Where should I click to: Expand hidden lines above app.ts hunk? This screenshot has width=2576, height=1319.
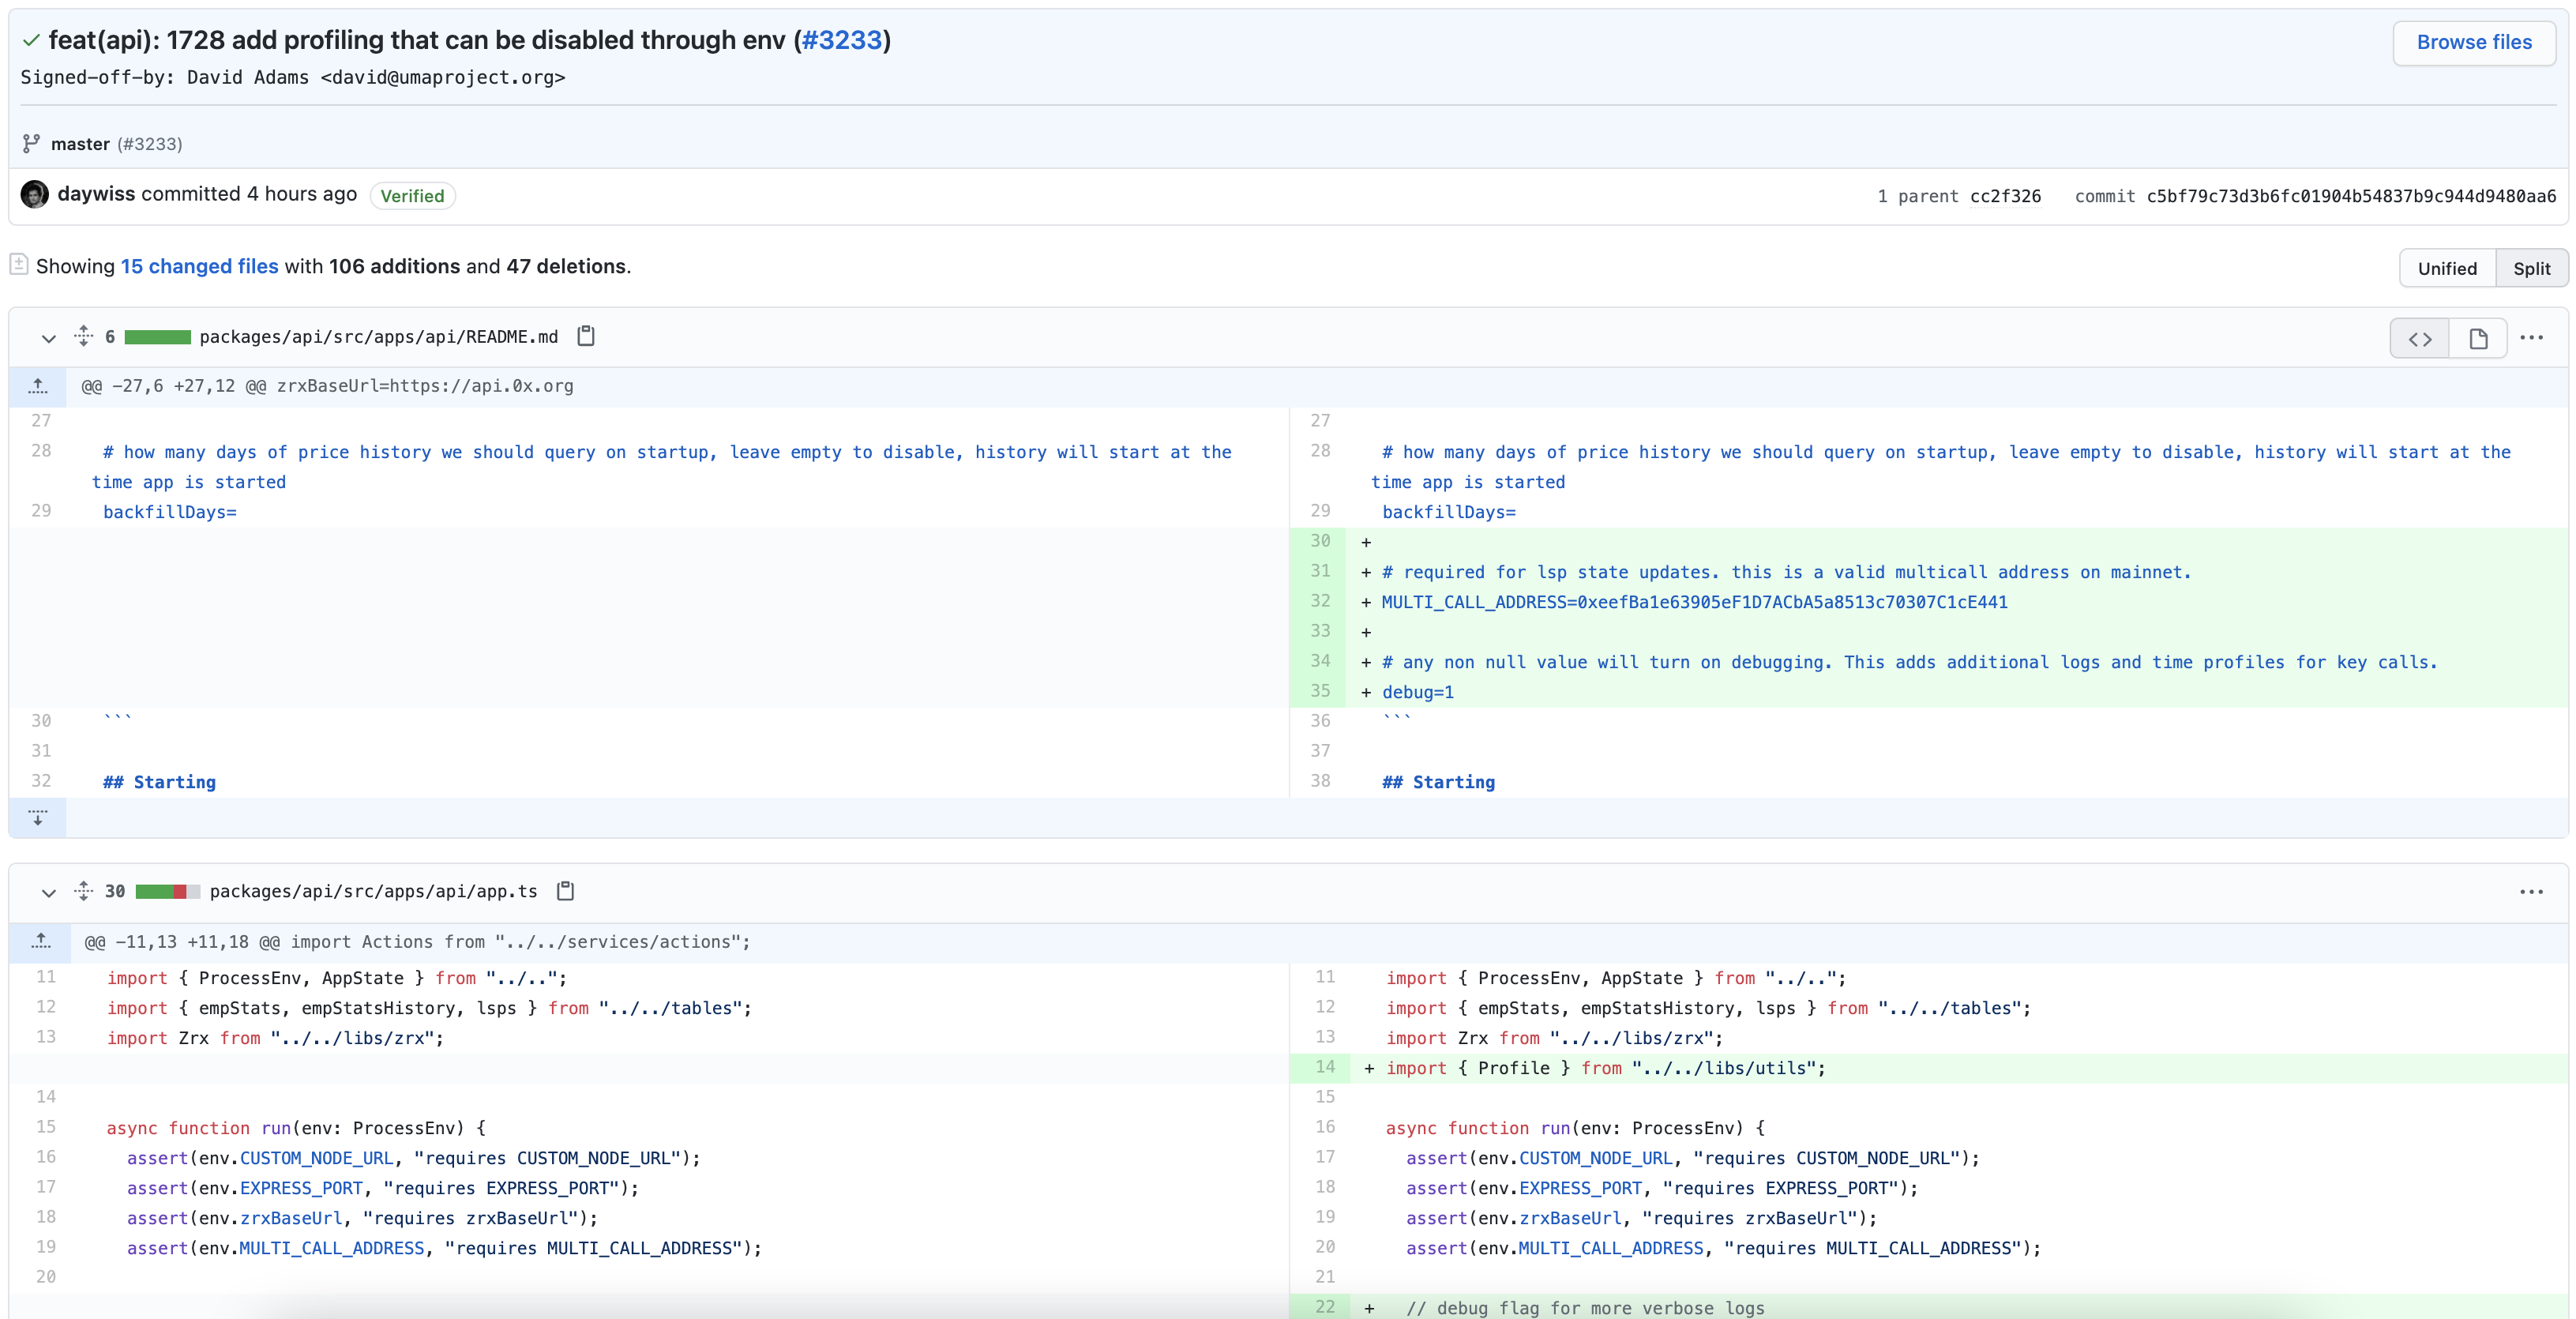[x=40, y=941]
